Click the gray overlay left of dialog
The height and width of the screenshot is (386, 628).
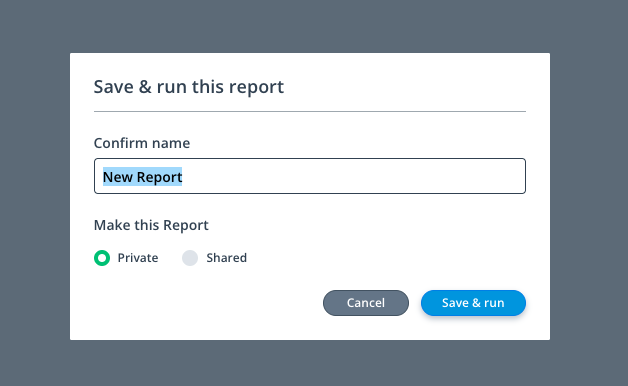(x=35, y=196)
